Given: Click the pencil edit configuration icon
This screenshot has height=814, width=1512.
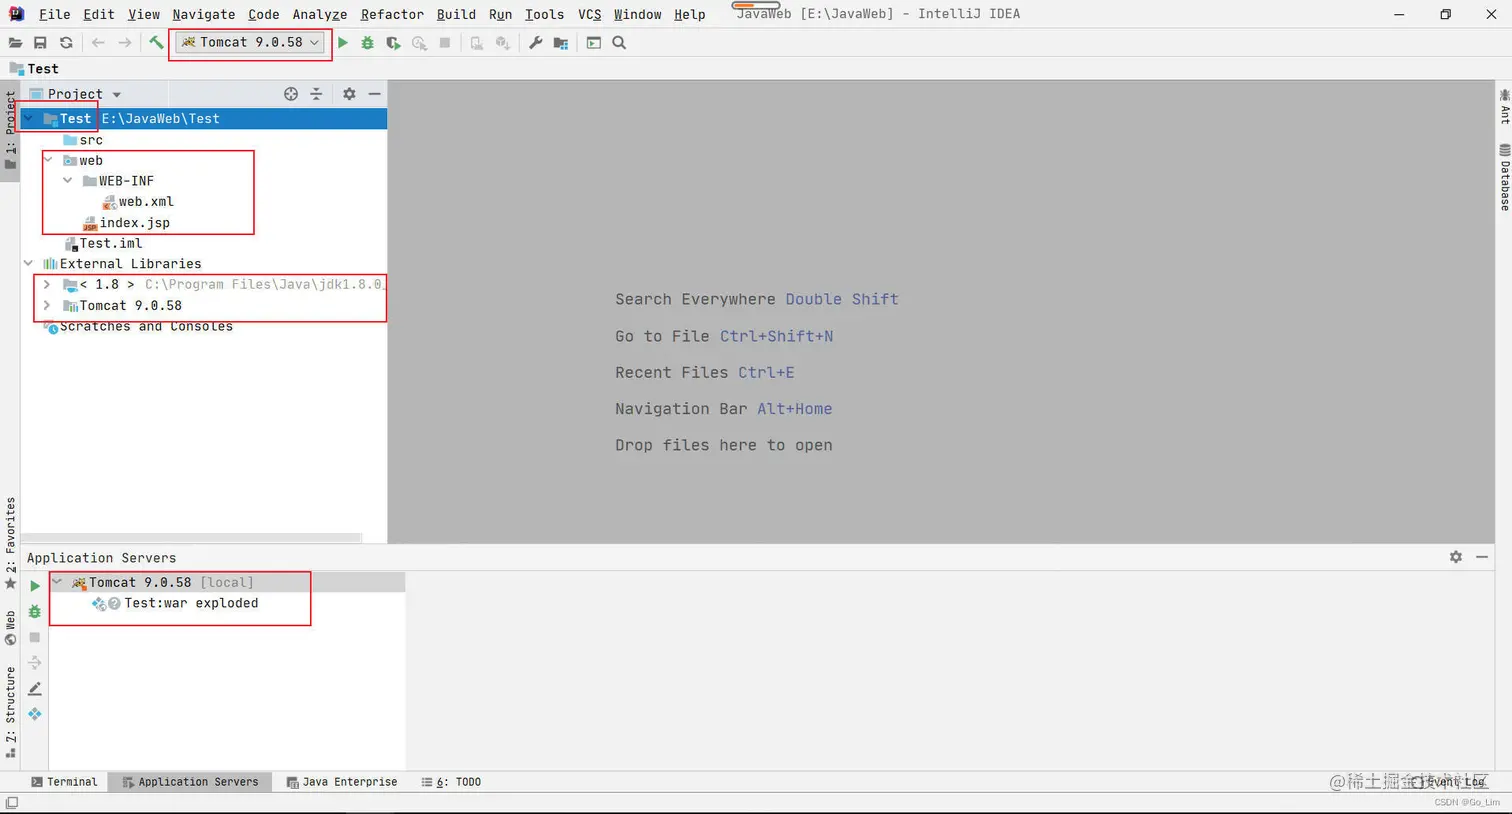Looking at the screenshot, I should [x=35, y=688].
